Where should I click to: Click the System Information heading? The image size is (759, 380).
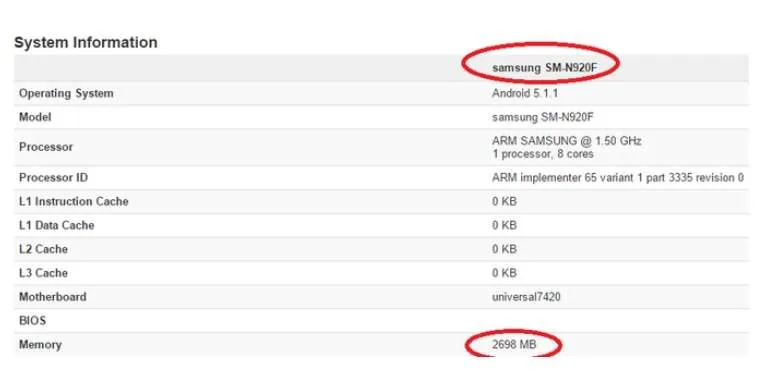[x=86, y=43]
